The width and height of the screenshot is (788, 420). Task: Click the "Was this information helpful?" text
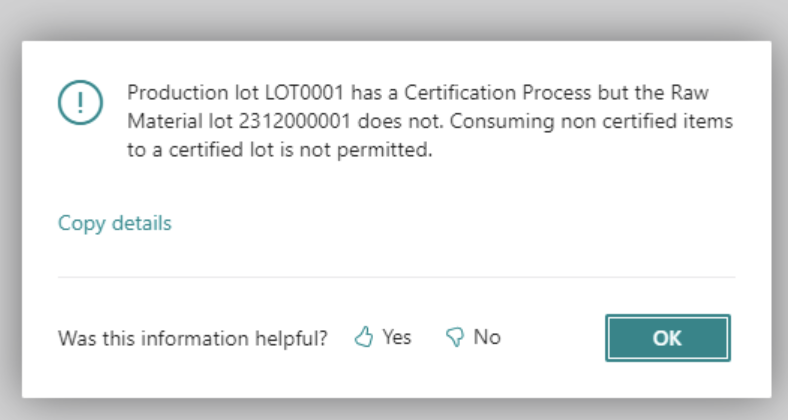pos(193,338)
